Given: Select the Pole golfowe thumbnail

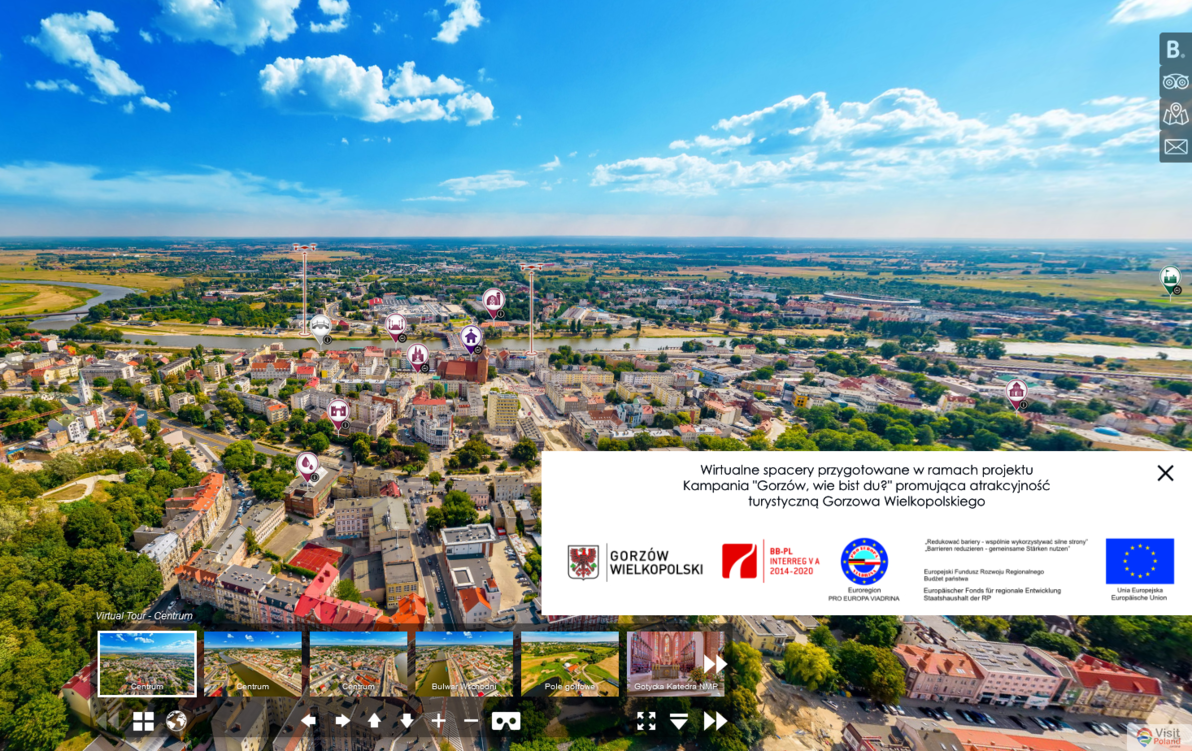Looking at the screenshot, I should pos(569,664).
